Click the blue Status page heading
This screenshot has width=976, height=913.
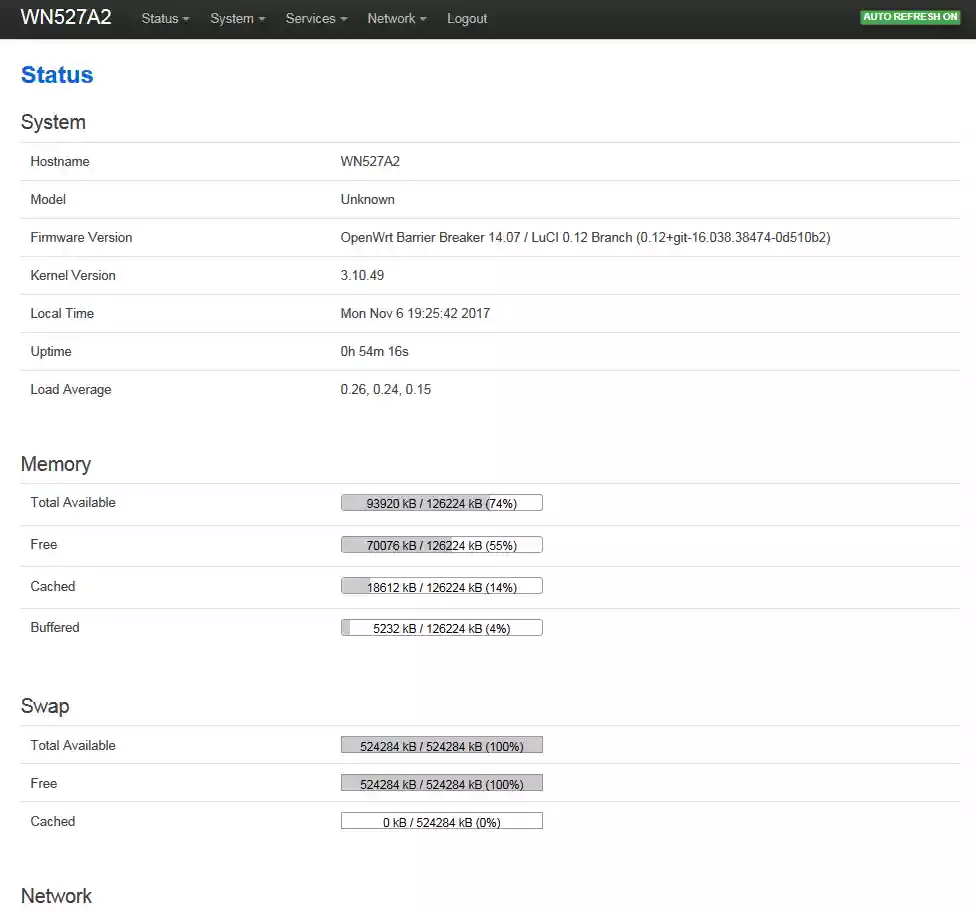click(x=56, y=74)
